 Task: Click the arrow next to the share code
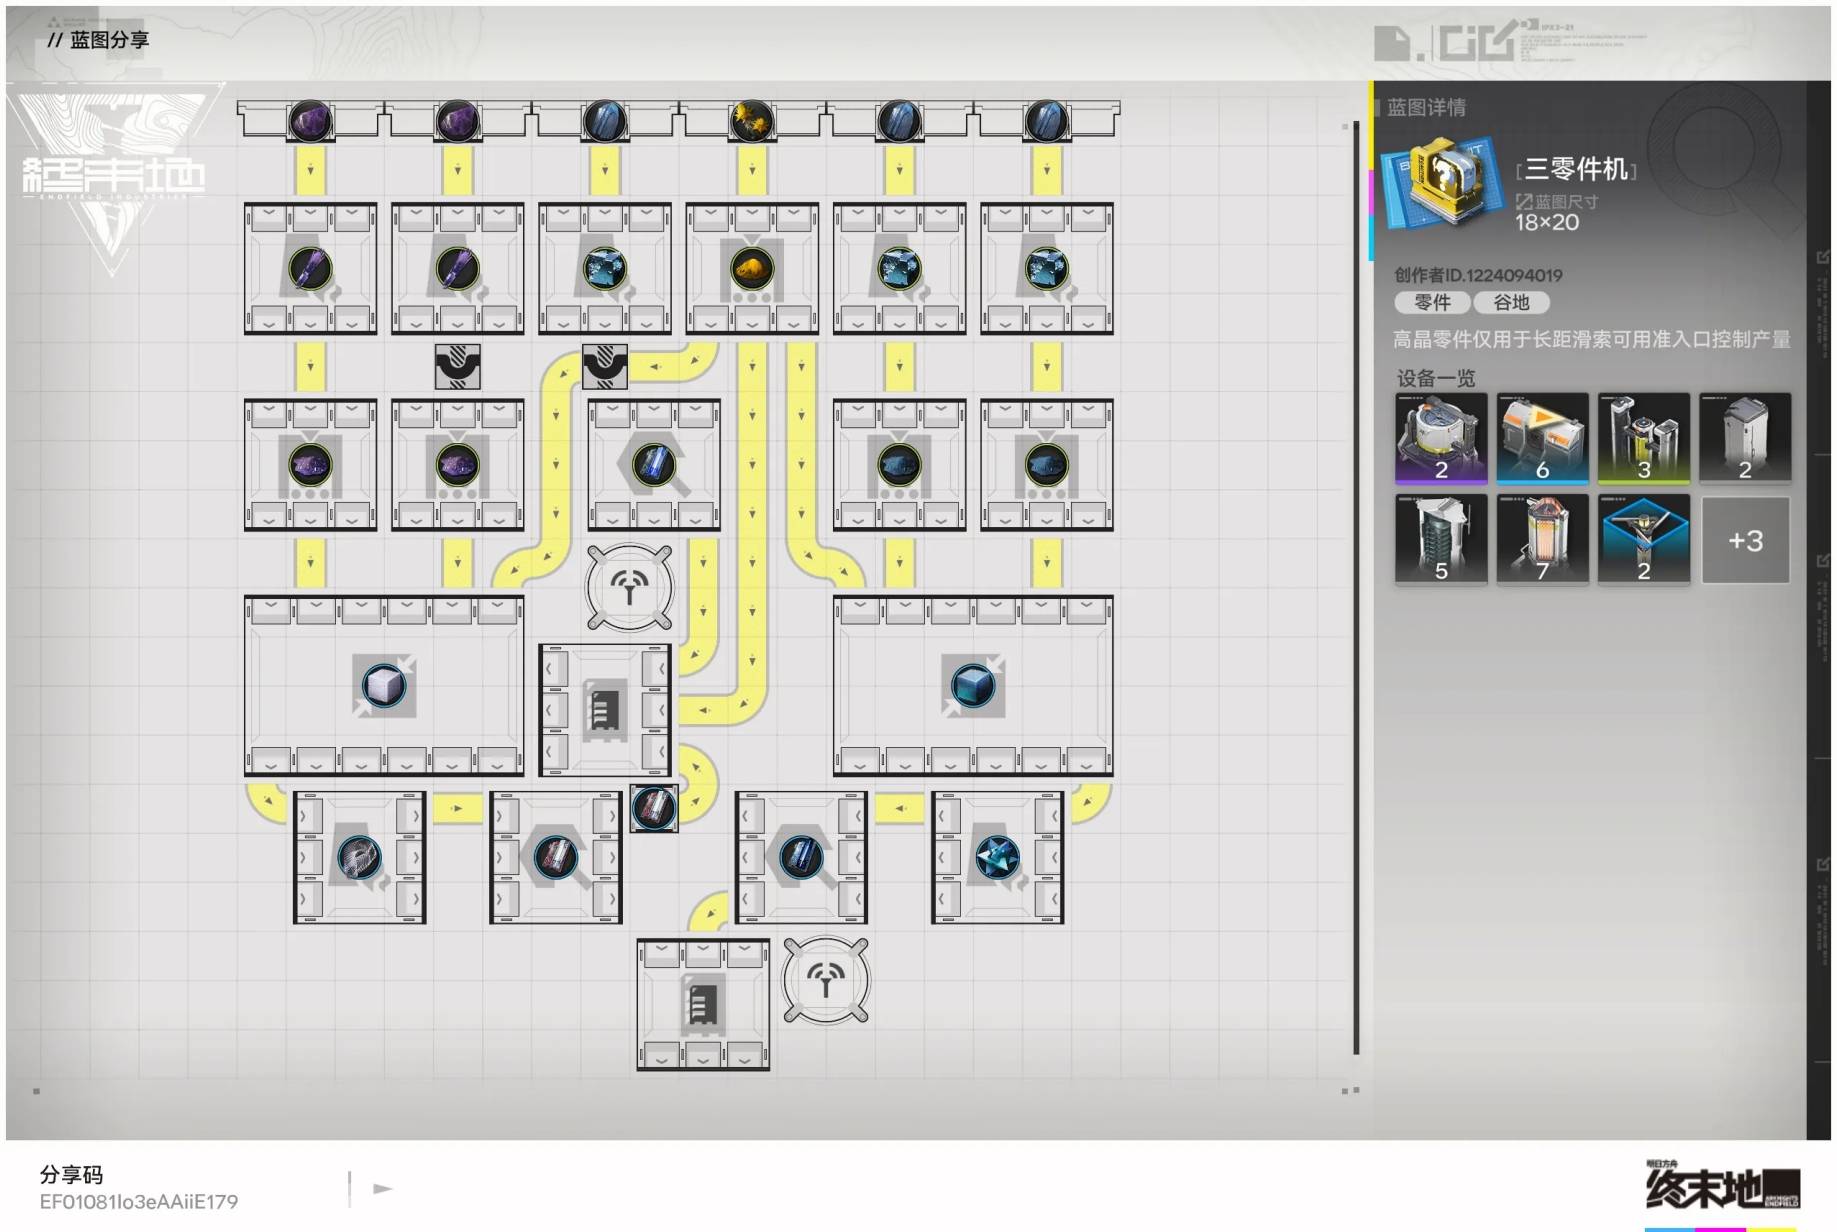[382, 1189]
